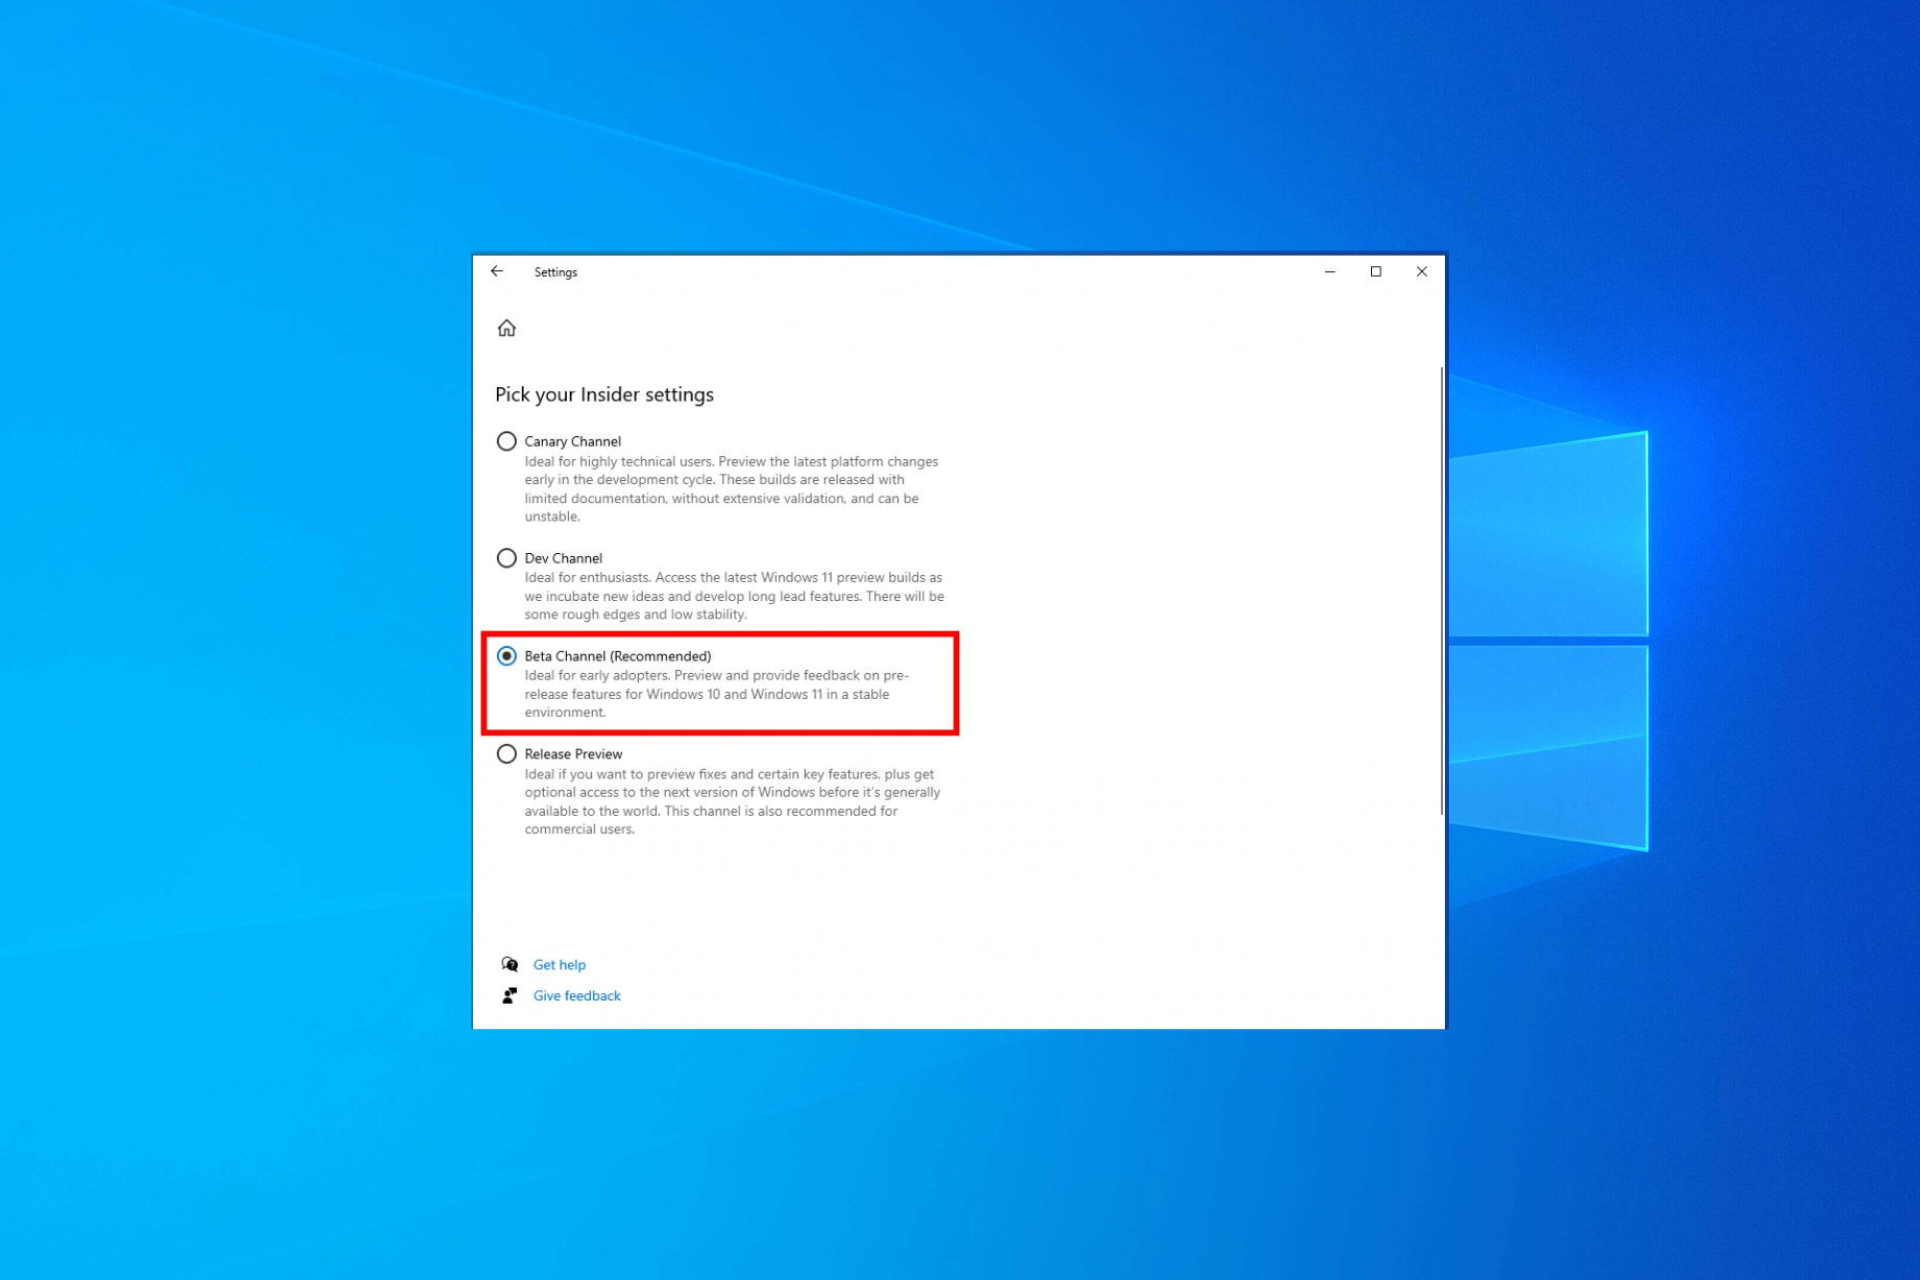Click the Canary Channel description text
The width and height of the screenshot is (1920, 1280).
pos(731,489)
